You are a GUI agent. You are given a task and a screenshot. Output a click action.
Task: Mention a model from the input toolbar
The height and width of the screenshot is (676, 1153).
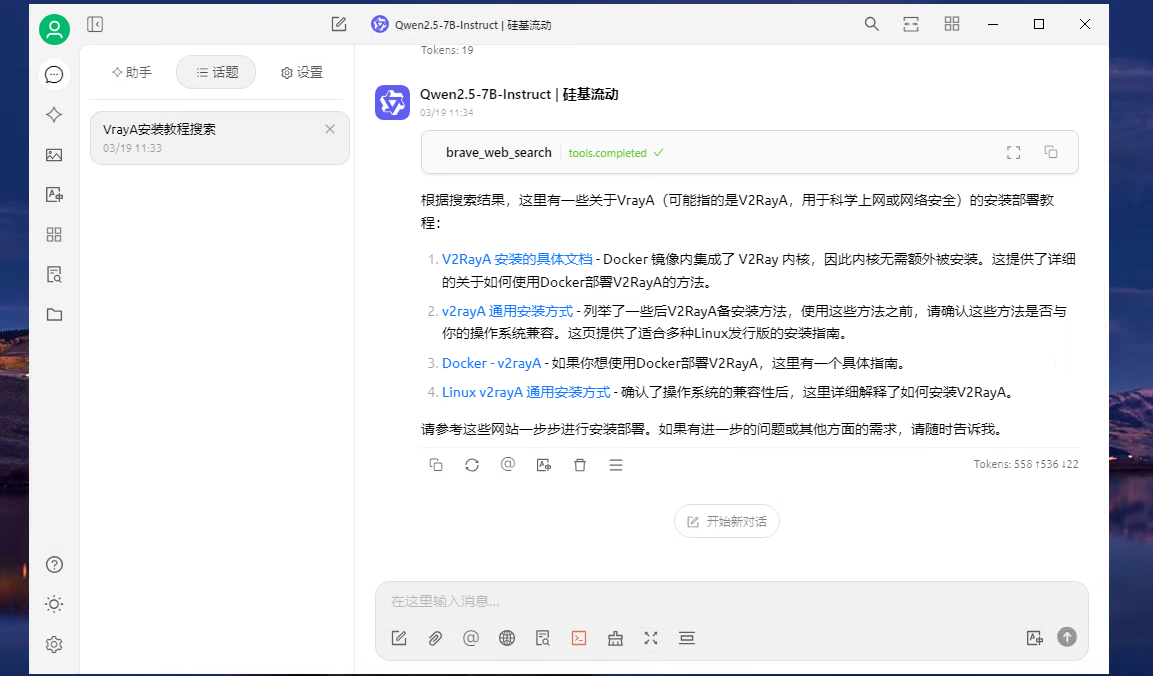[x=471, y=638]
